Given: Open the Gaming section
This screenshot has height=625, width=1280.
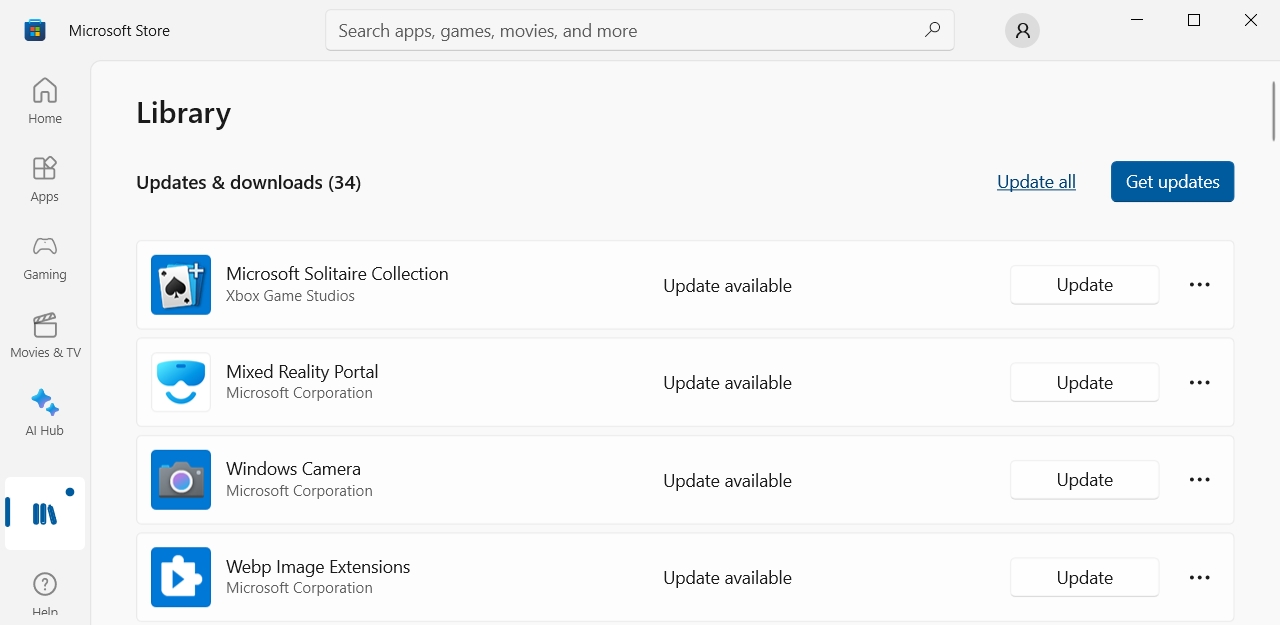Looking at the screenshot, I should tap(45, 258).
